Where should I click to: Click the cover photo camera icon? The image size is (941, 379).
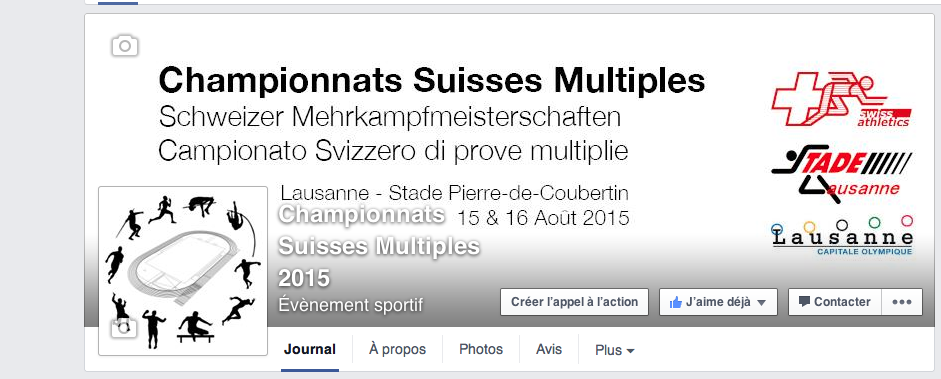125,46
